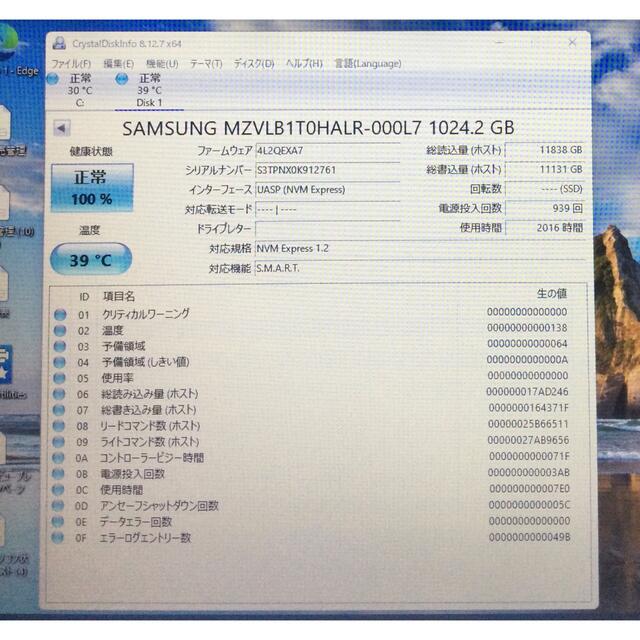Open the 編集(E) menu

[118, 64]
